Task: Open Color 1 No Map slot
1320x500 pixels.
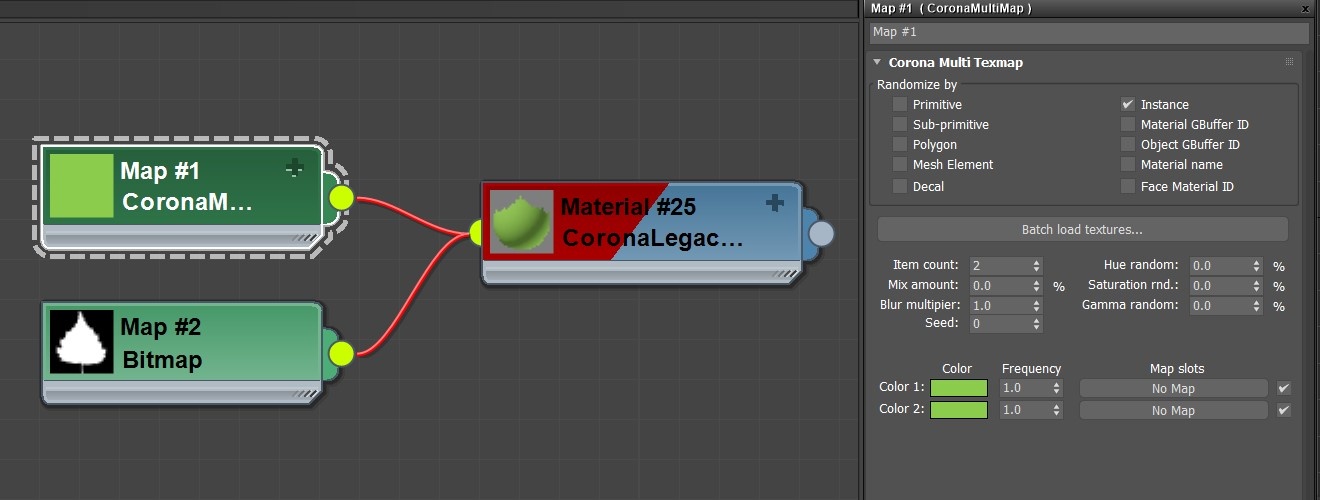Action: point(1173,388)
